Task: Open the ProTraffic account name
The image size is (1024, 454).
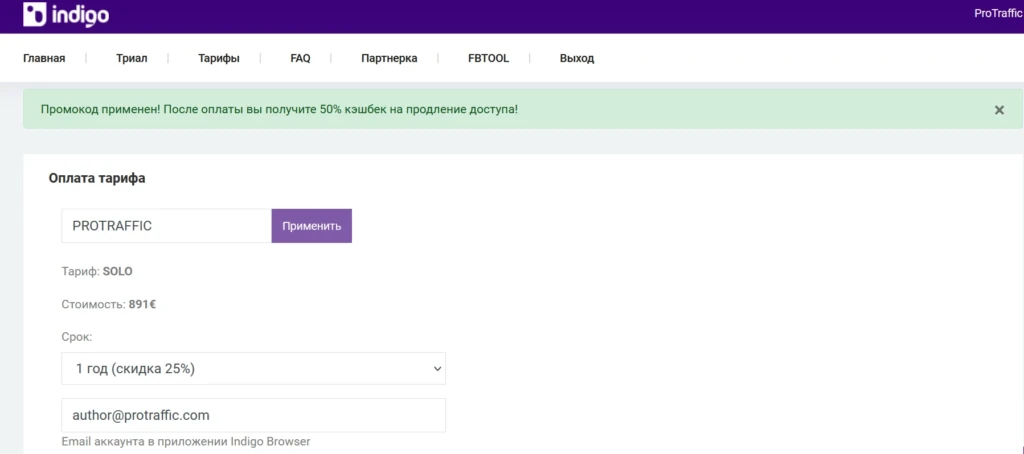Action: point(998,14)
